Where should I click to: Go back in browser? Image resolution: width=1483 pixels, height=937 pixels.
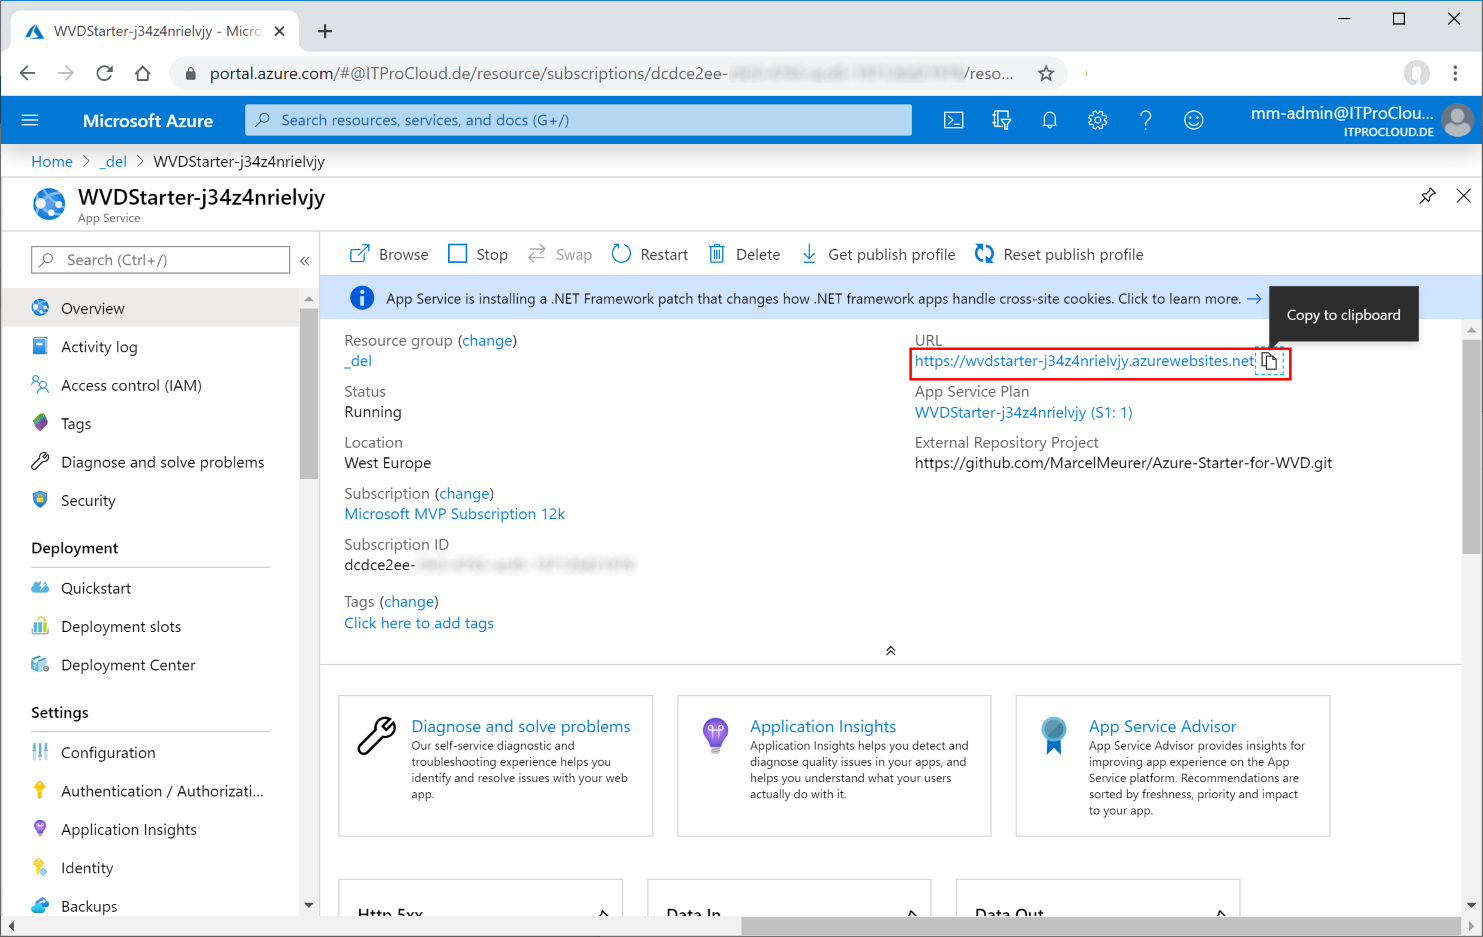pos(27,73)
